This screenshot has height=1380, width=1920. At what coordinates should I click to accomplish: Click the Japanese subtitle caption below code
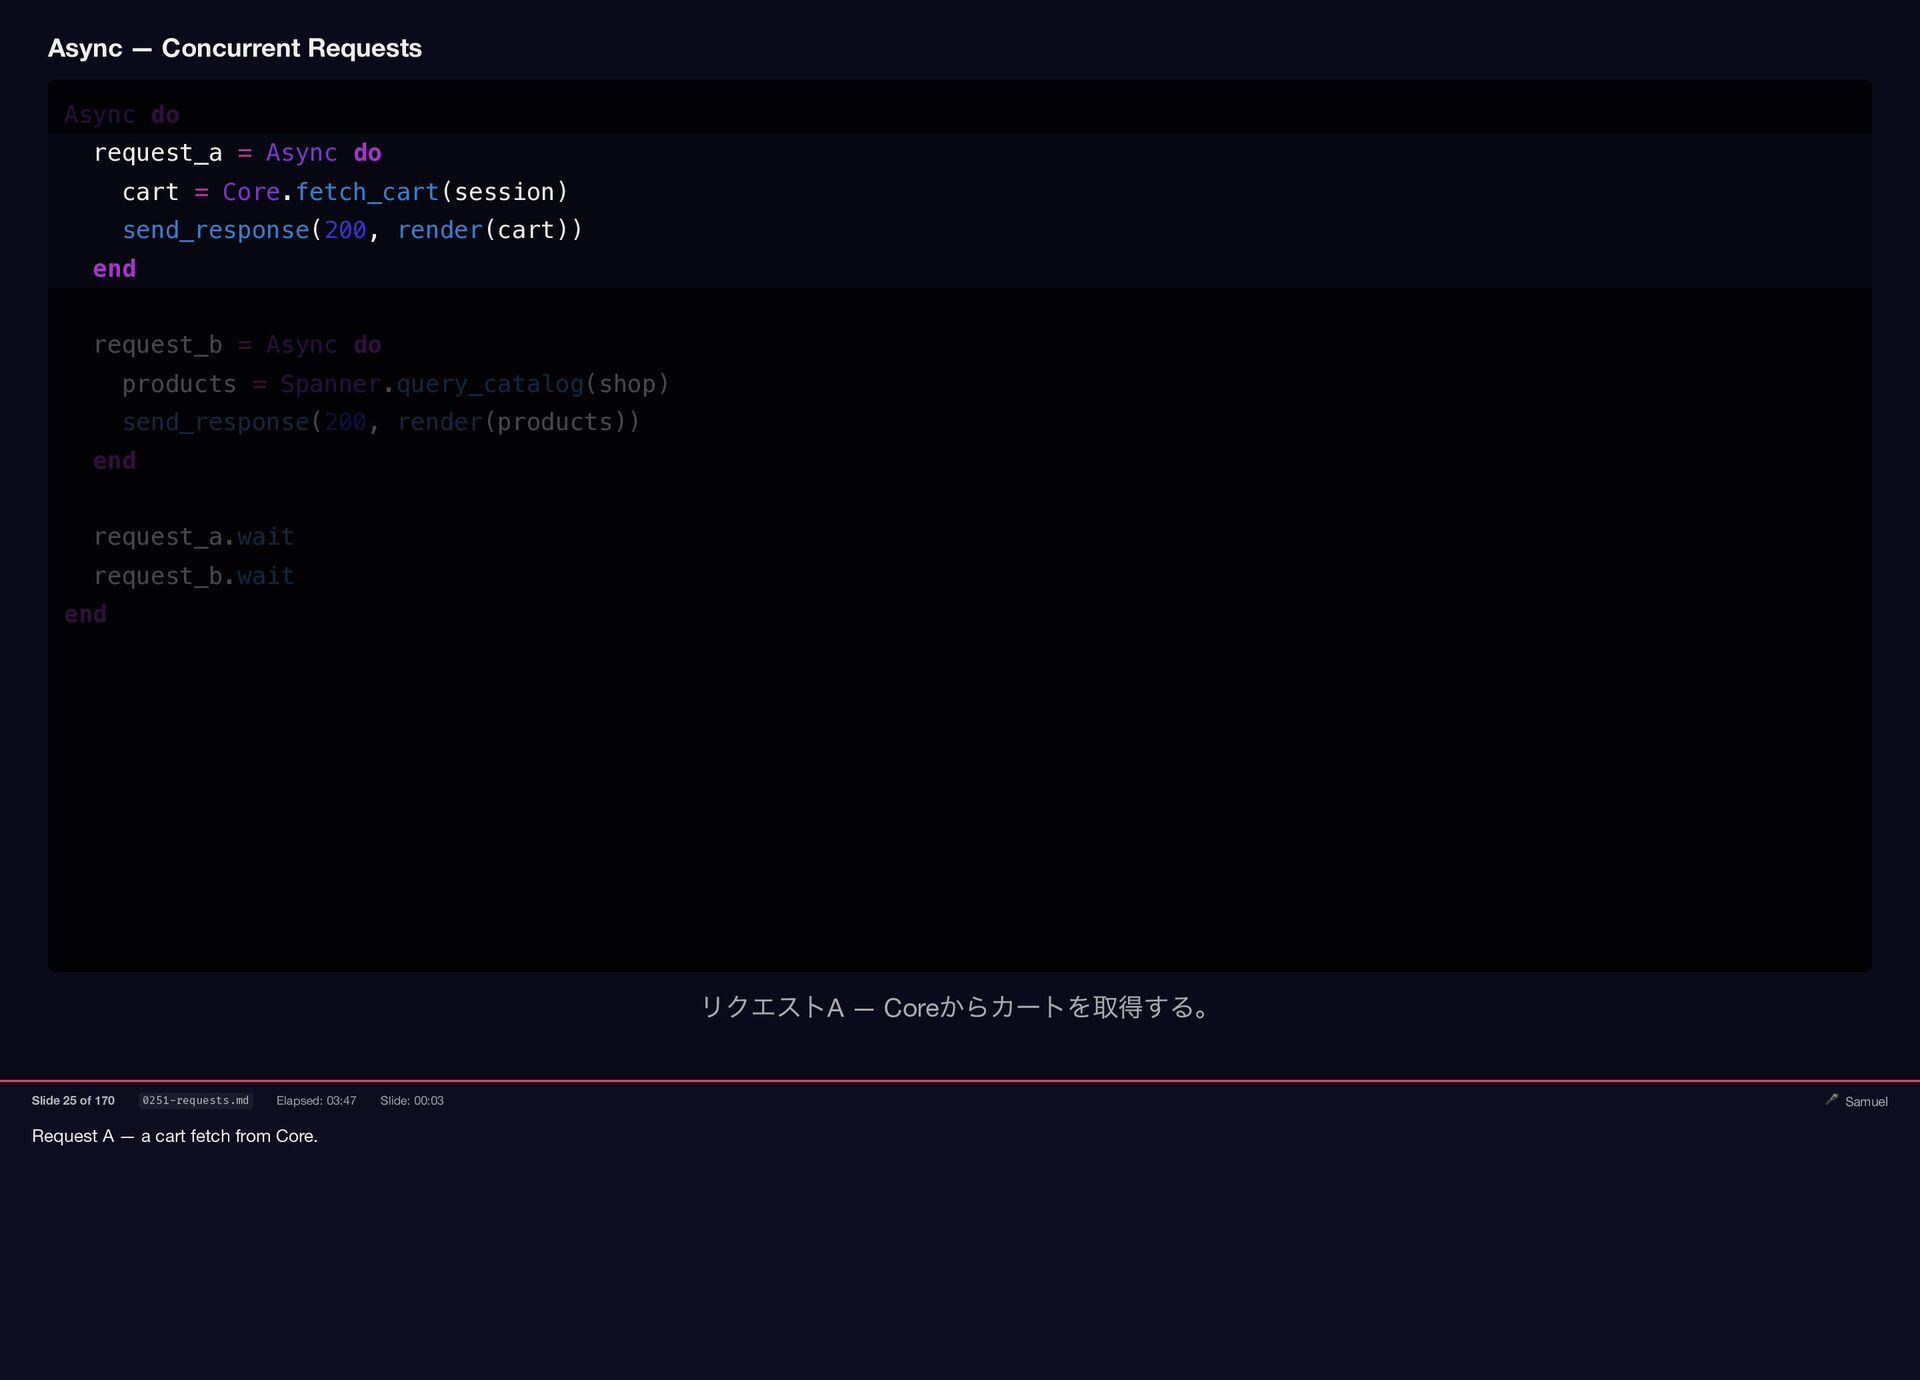point(956,1007)
